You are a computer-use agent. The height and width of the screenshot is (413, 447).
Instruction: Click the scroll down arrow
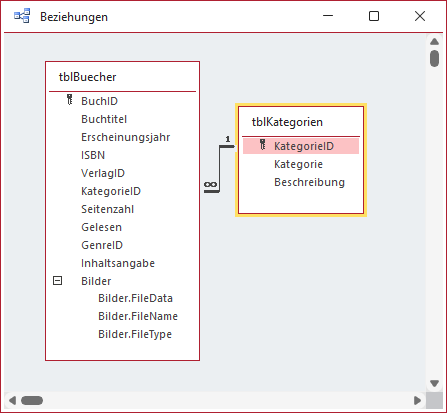pyautogui.click(x=434, y=383)
